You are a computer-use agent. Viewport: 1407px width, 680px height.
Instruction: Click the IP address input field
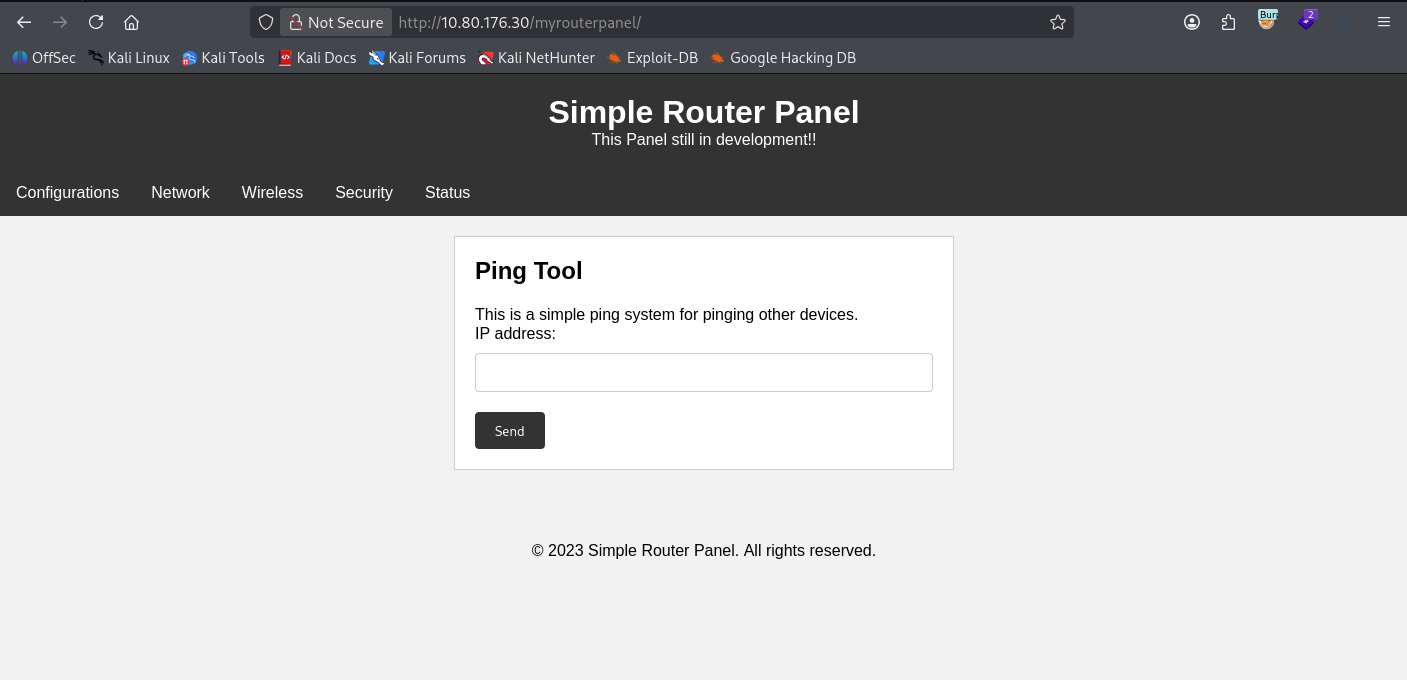tap(704, 372)
